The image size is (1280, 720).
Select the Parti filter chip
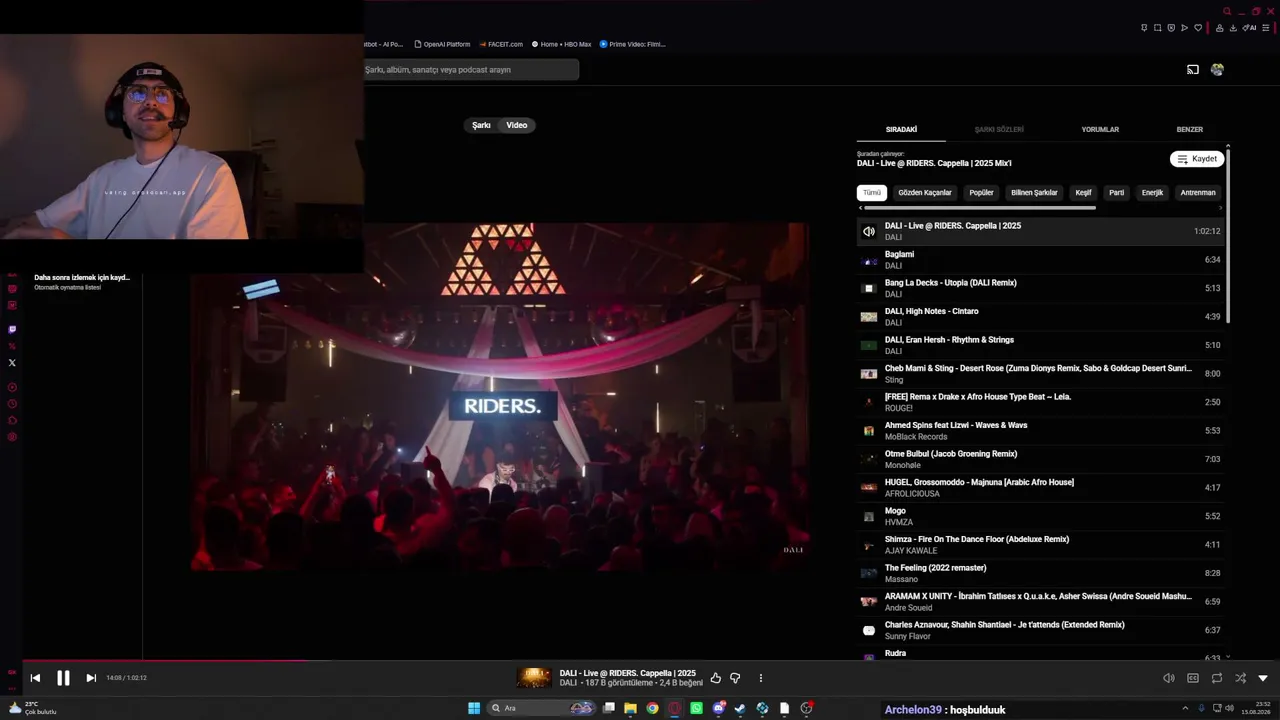[1117, 193]
